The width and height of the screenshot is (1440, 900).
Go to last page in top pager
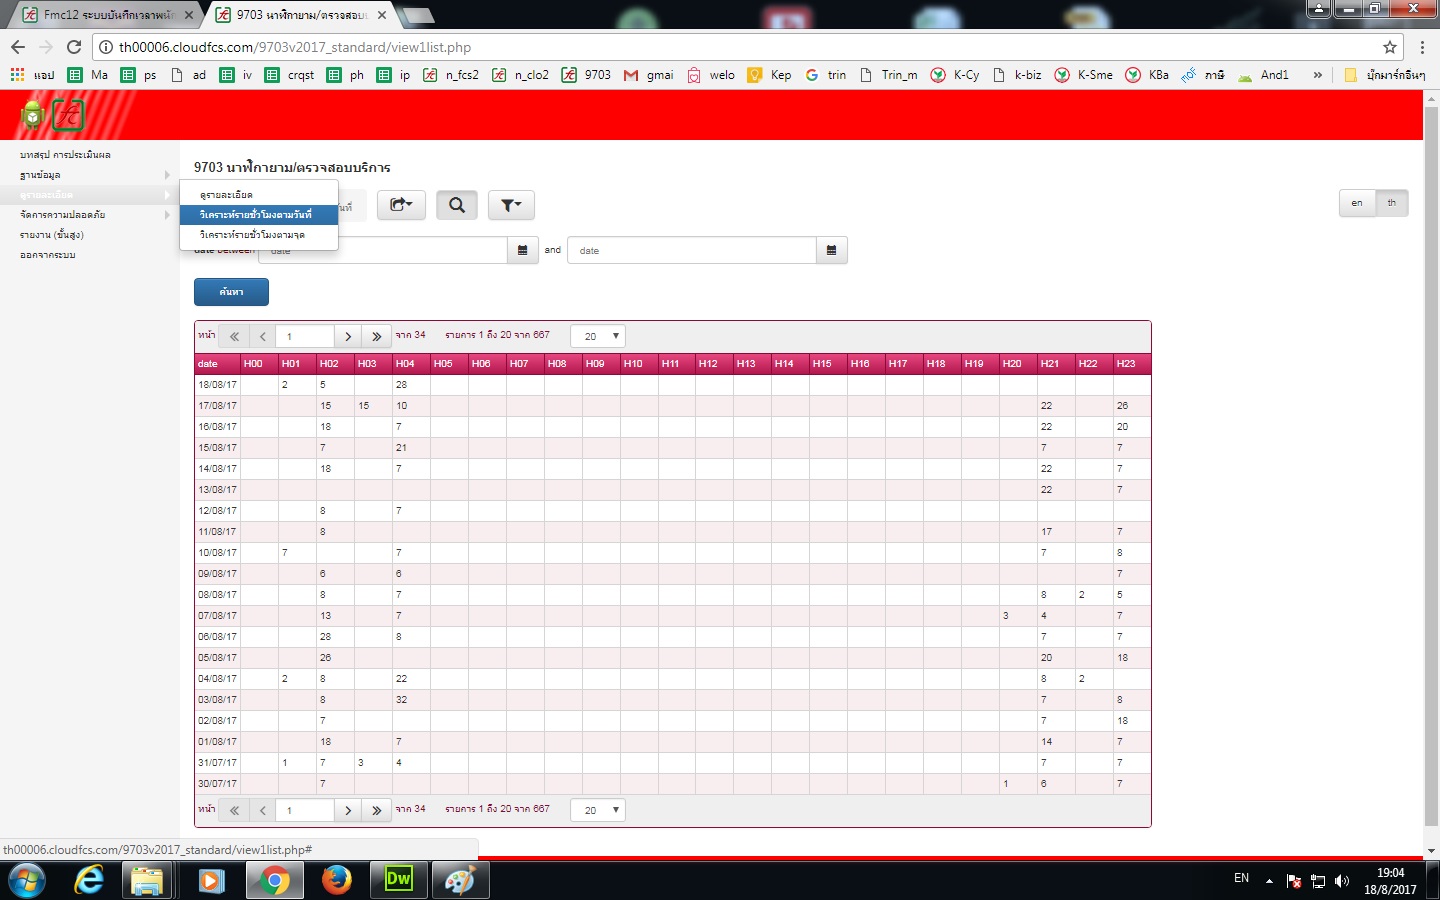(376, 337)
